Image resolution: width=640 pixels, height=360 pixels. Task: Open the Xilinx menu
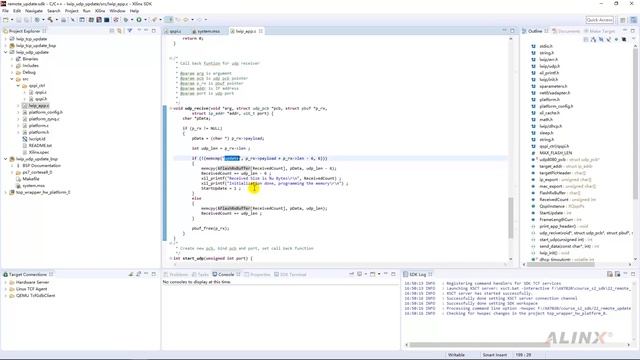(x=100, y=11)
